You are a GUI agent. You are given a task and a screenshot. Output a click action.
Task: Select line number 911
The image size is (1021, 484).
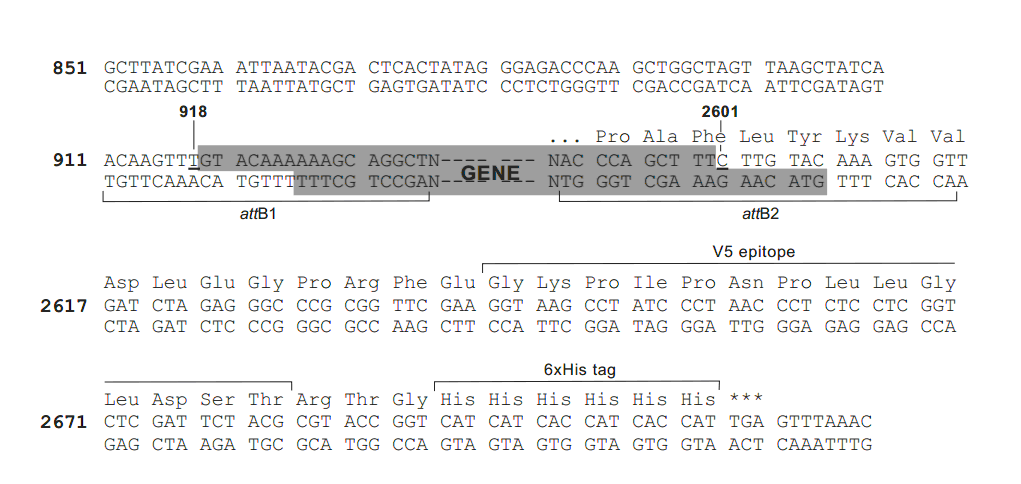69,160
